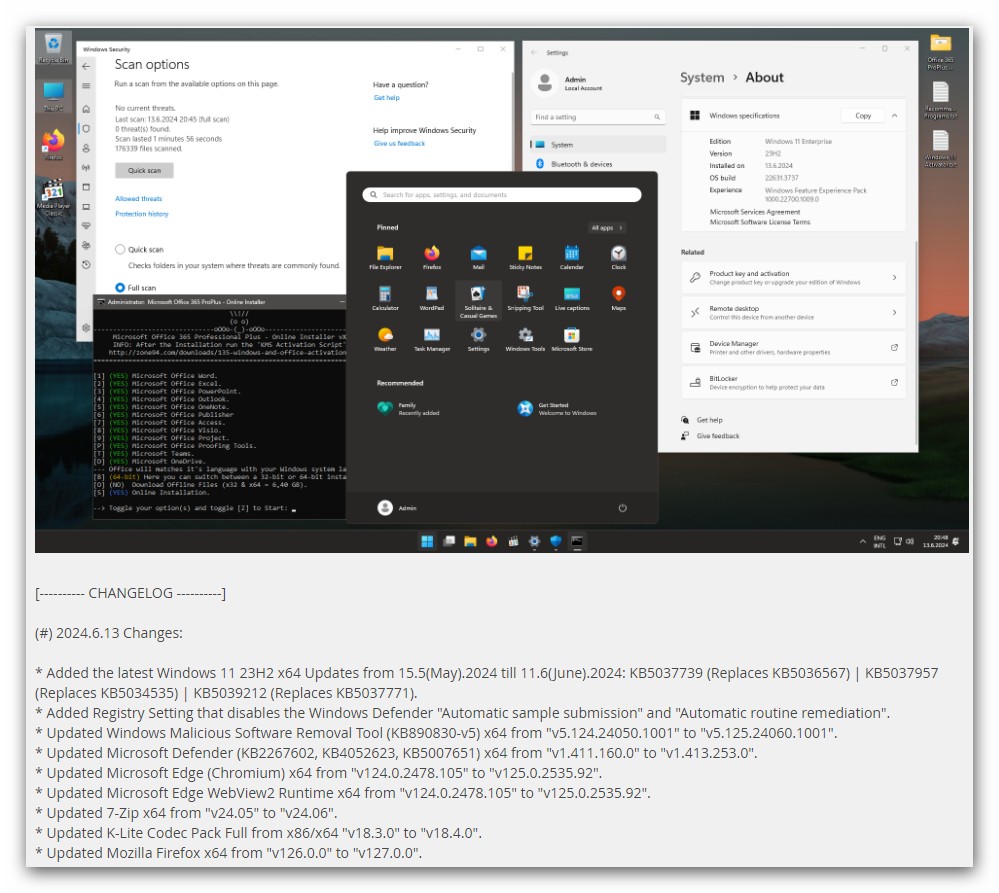This screenshot has width=999, height=893.
Task: Copy Windows specifications
Action: click(x=863, y=115)
